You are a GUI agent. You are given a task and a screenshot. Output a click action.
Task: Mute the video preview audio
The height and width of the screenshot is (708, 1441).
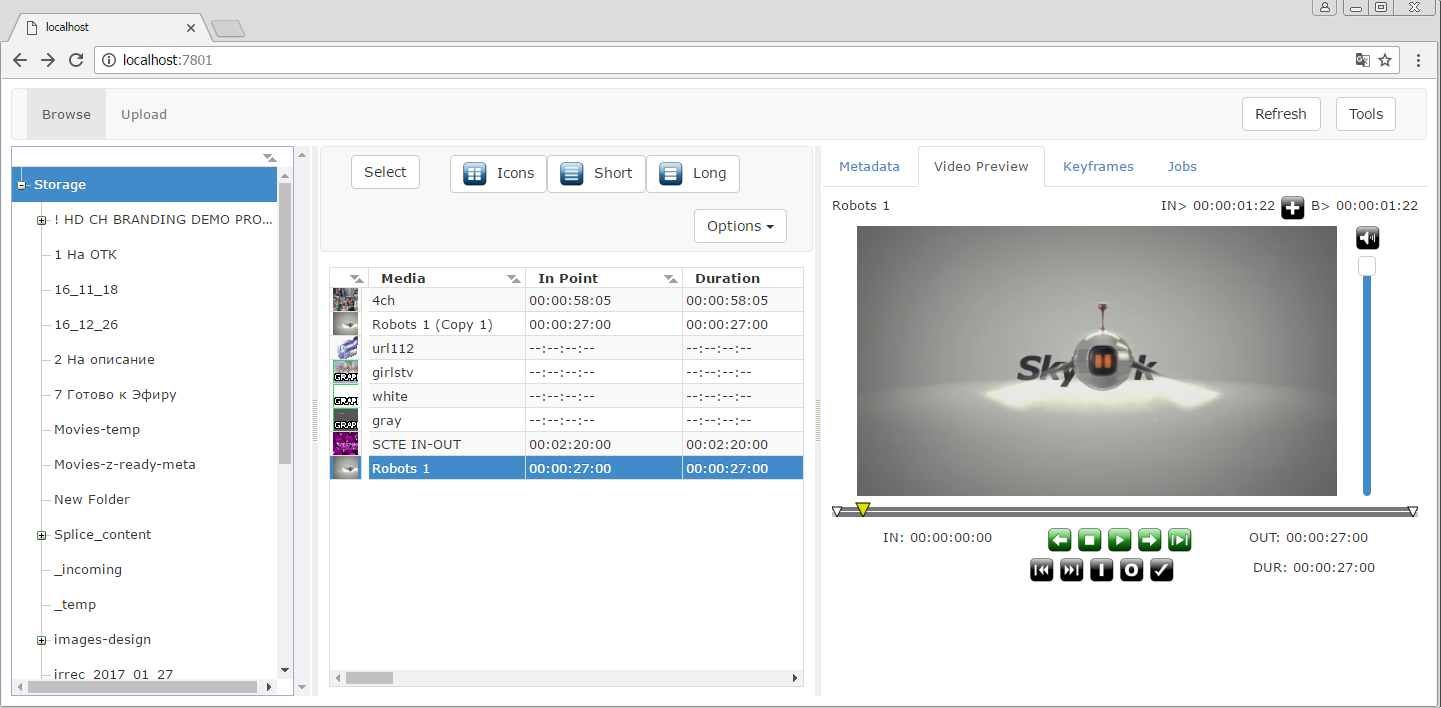point(1368,237)
